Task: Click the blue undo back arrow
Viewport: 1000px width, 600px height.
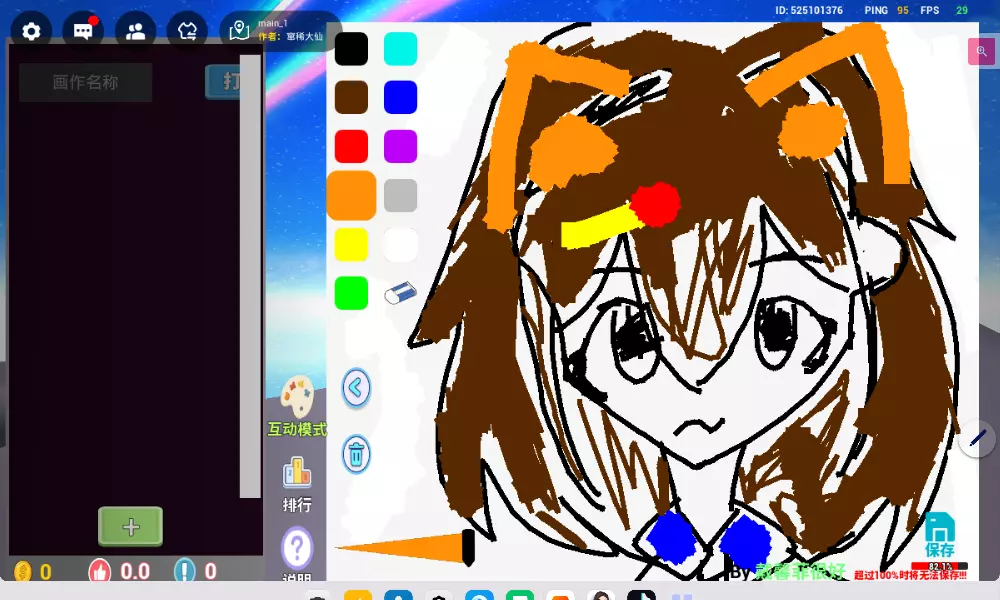Action: (x=356, y=388)
